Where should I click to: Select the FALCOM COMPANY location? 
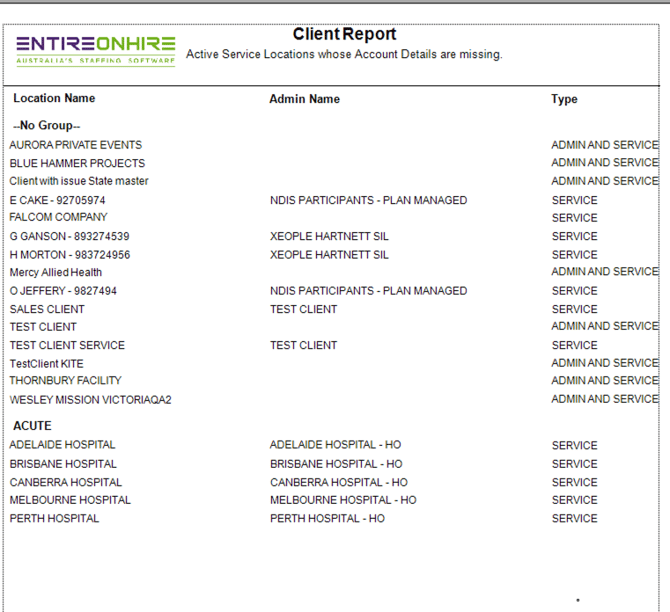[58, 217]
